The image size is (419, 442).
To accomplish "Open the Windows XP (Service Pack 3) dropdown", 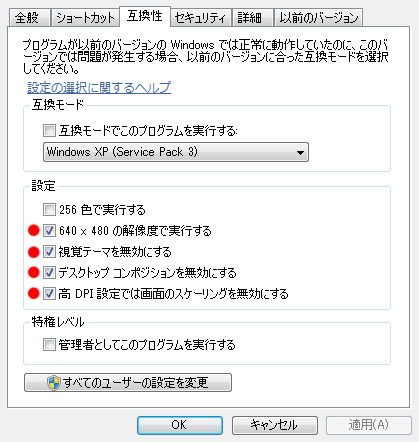I will coord(176,152).
